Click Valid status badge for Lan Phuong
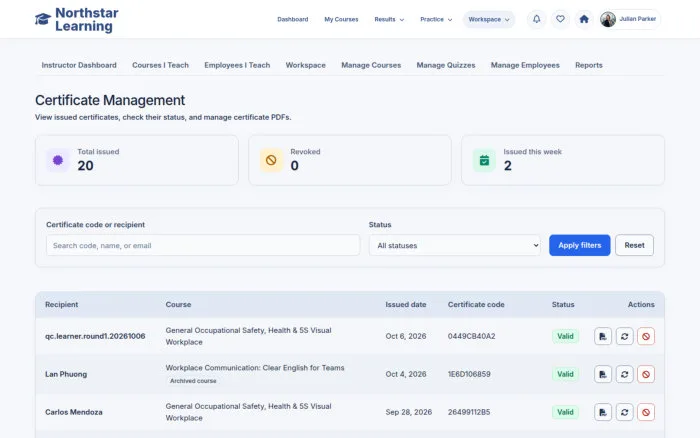 click(565, 374)
